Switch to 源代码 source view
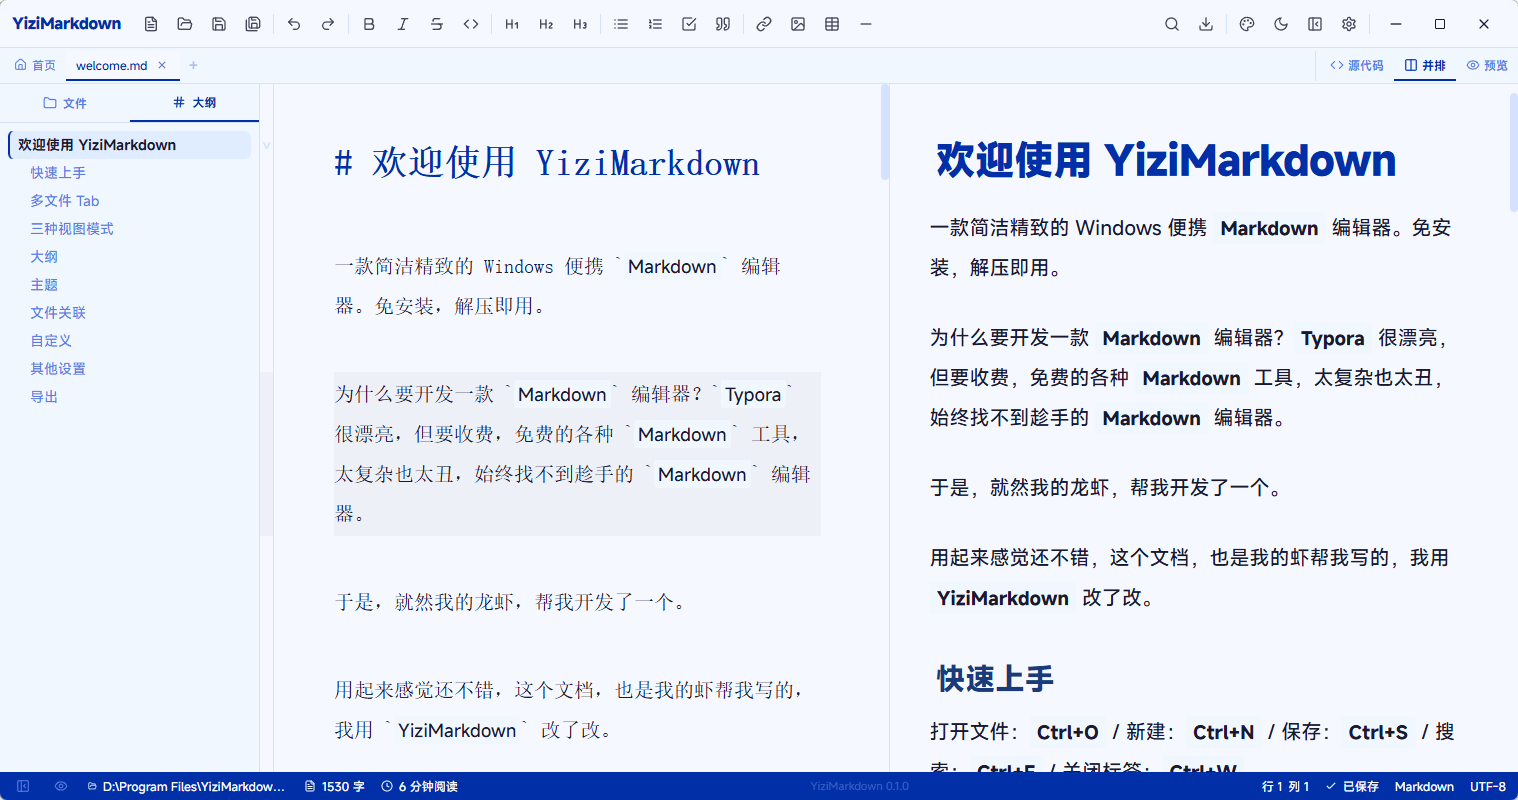 tap(1357, 65)
